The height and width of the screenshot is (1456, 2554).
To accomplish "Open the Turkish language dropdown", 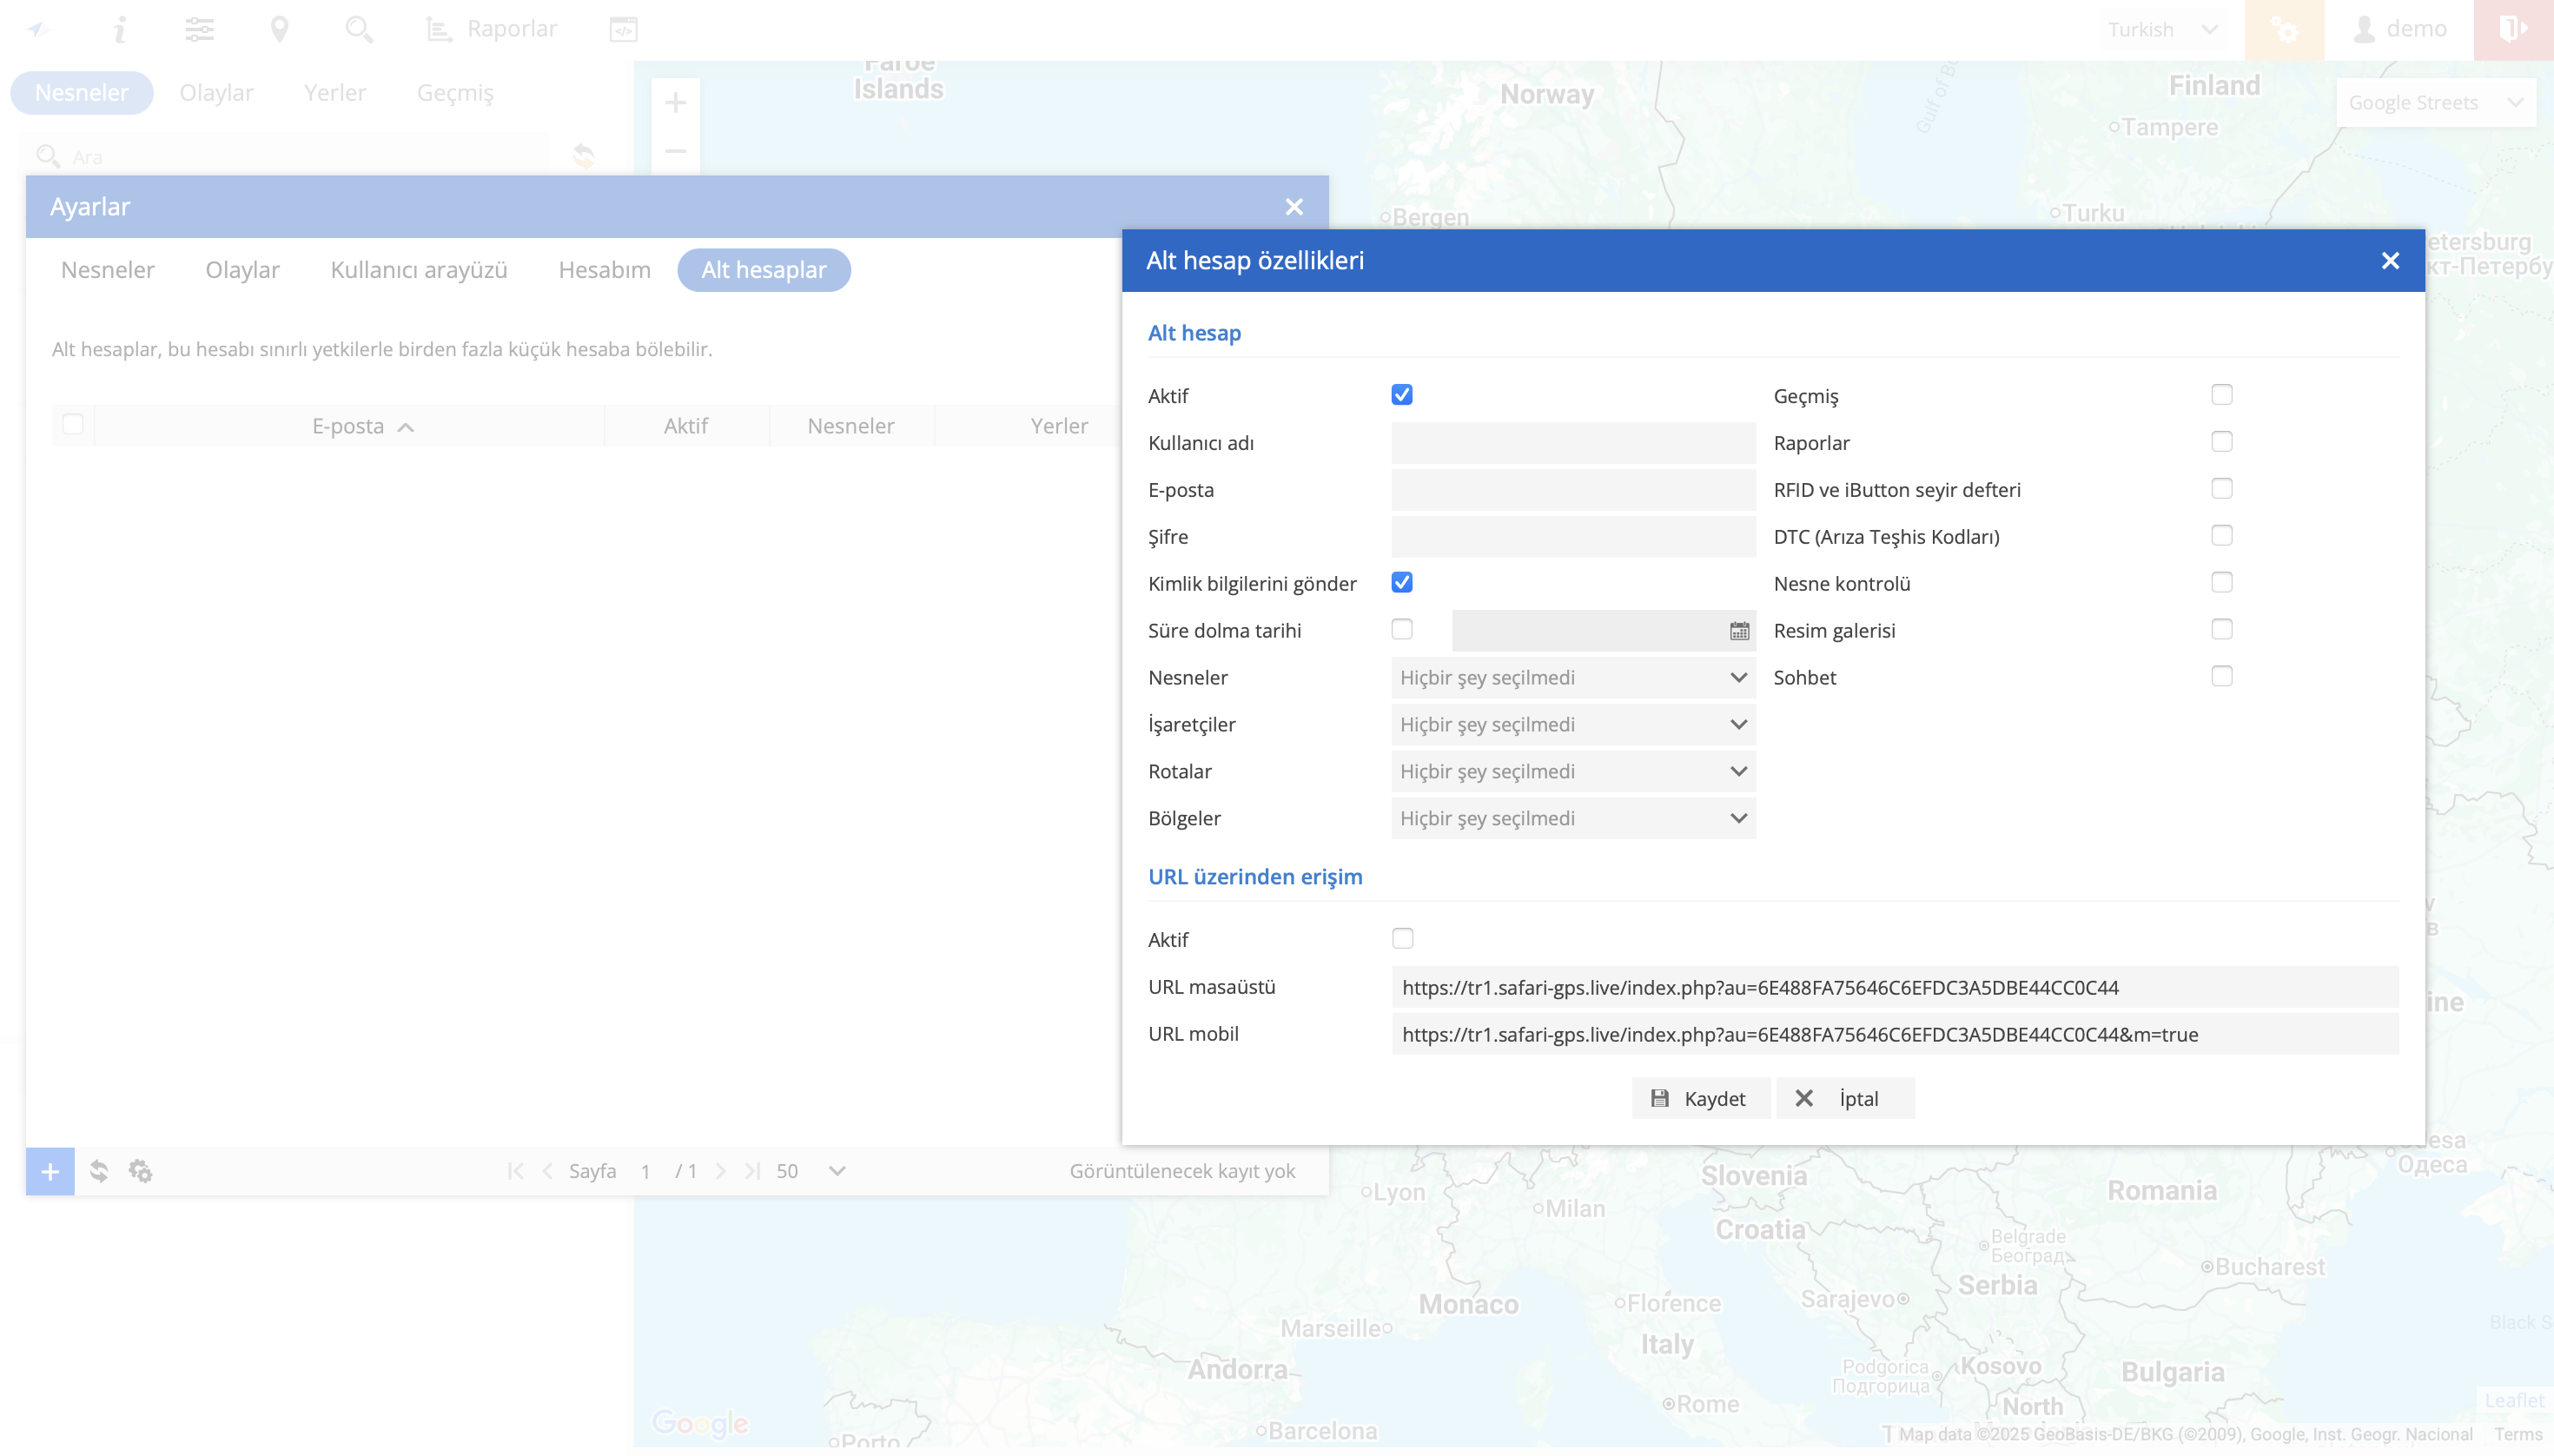I will (2163, 30).
